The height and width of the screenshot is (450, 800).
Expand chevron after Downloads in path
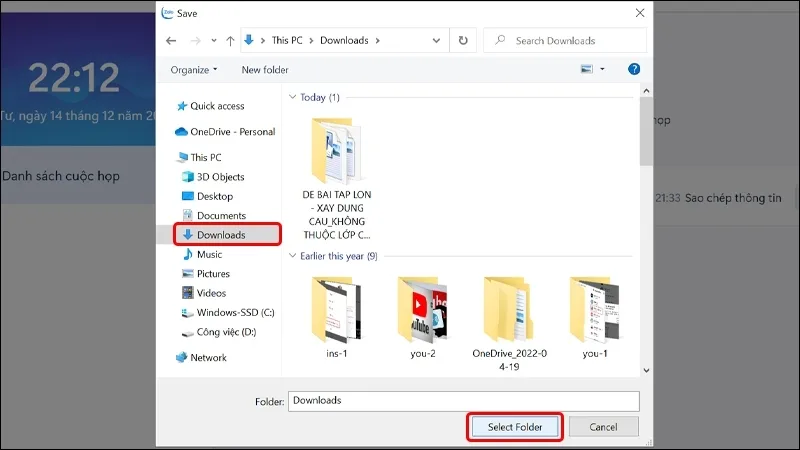pos(378,41)
